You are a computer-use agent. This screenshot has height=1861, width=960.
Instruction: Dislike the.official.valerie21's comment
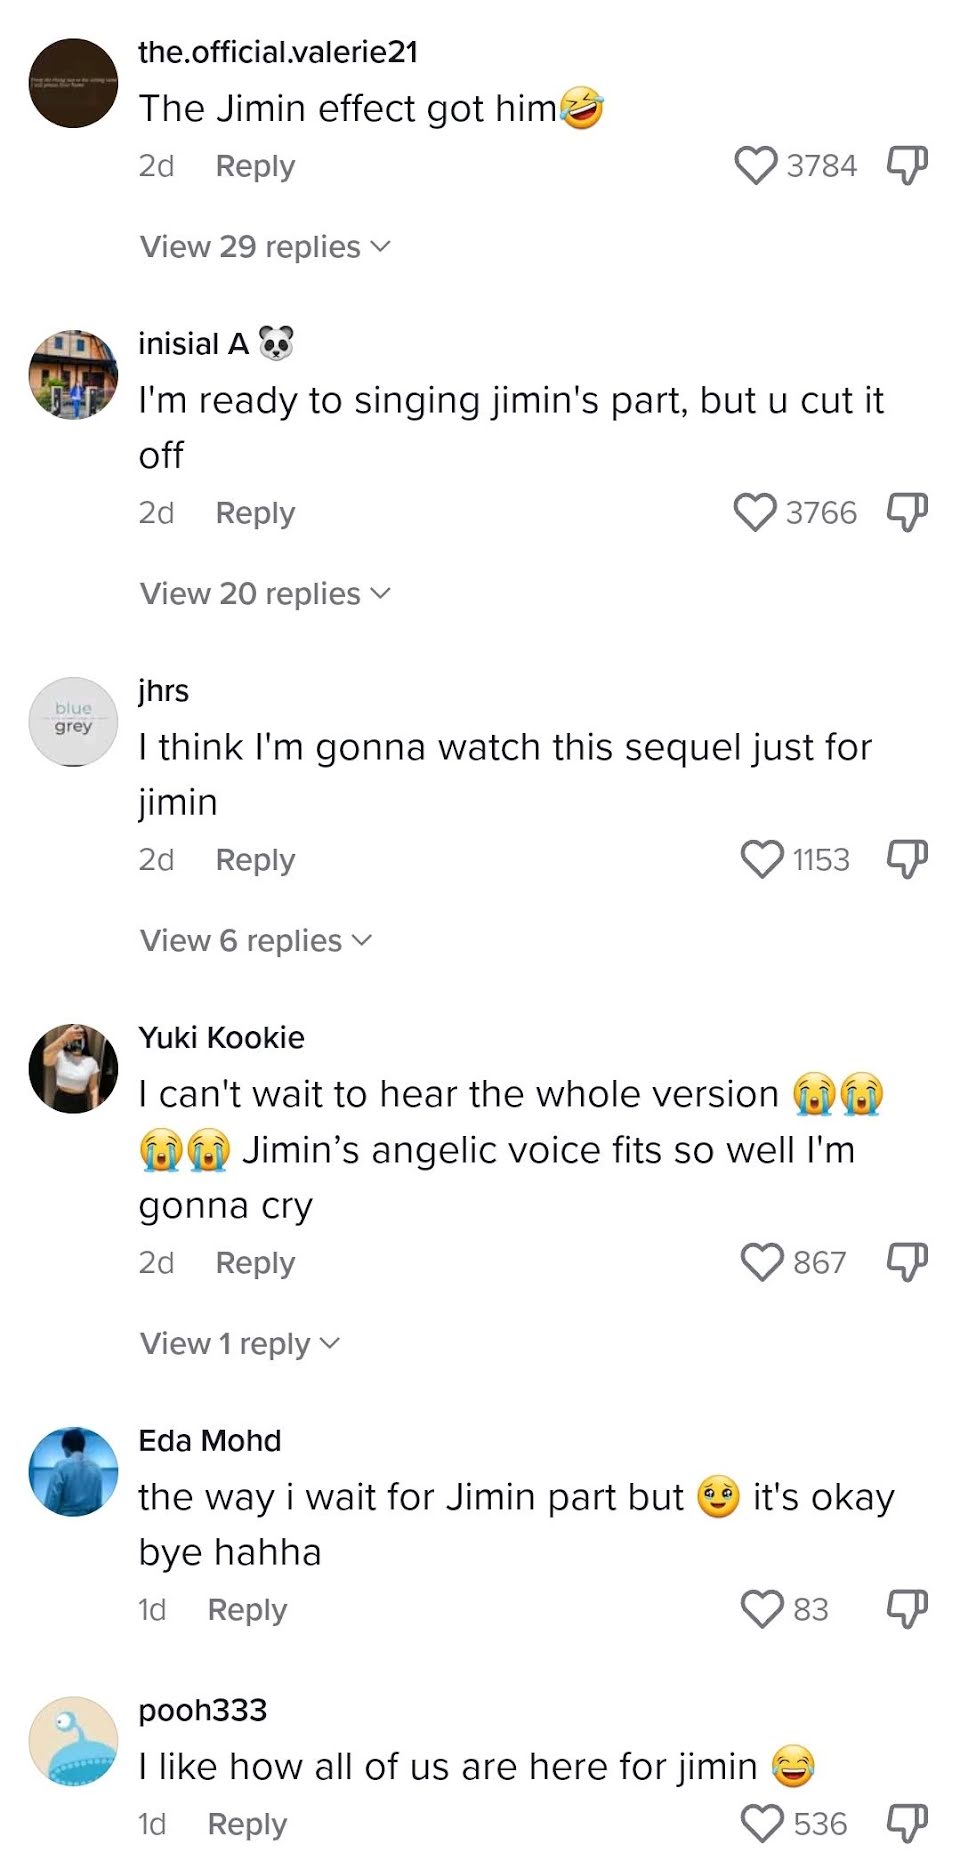click(x=907, y=165)
